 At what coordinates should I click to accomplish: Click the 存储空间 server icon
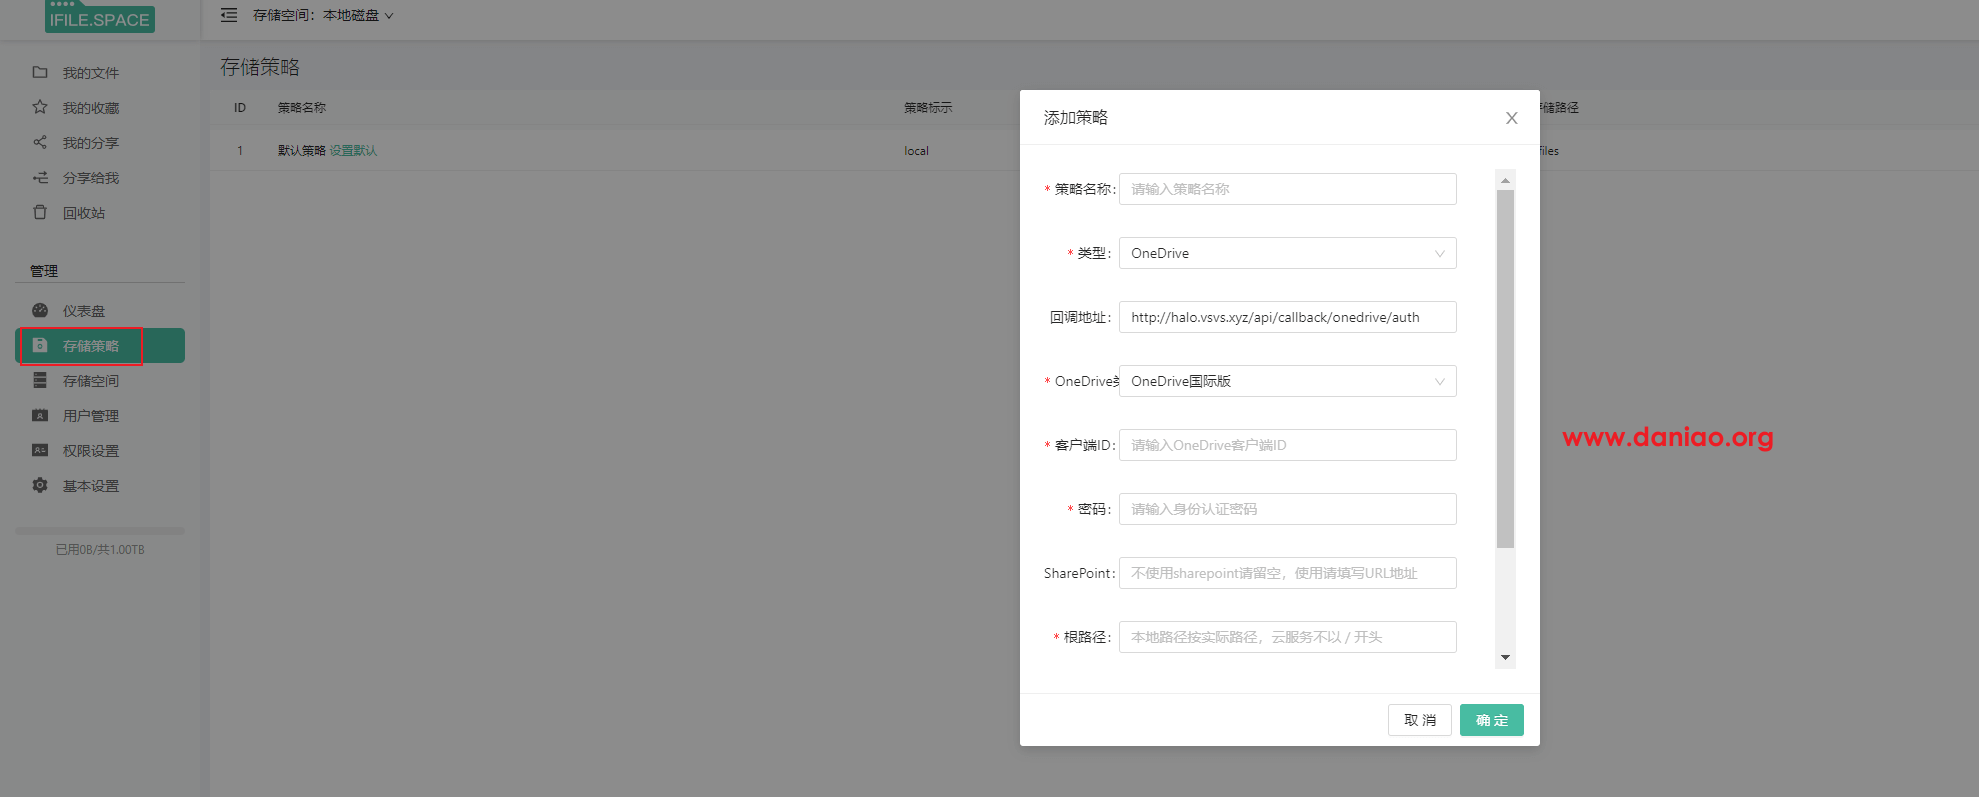(40, 380)
